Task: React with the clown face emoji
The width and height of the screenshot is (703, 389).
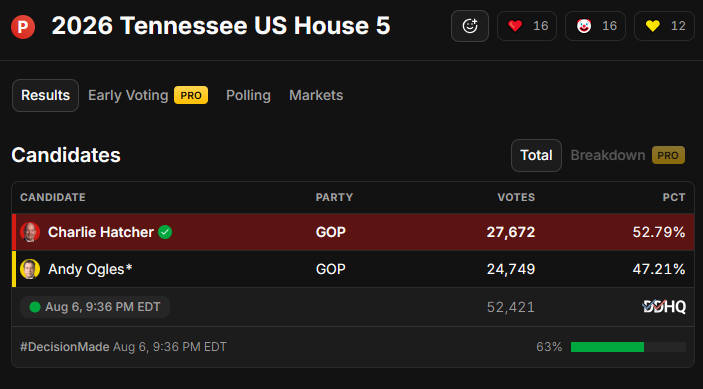Action: [x=595, y=26]
